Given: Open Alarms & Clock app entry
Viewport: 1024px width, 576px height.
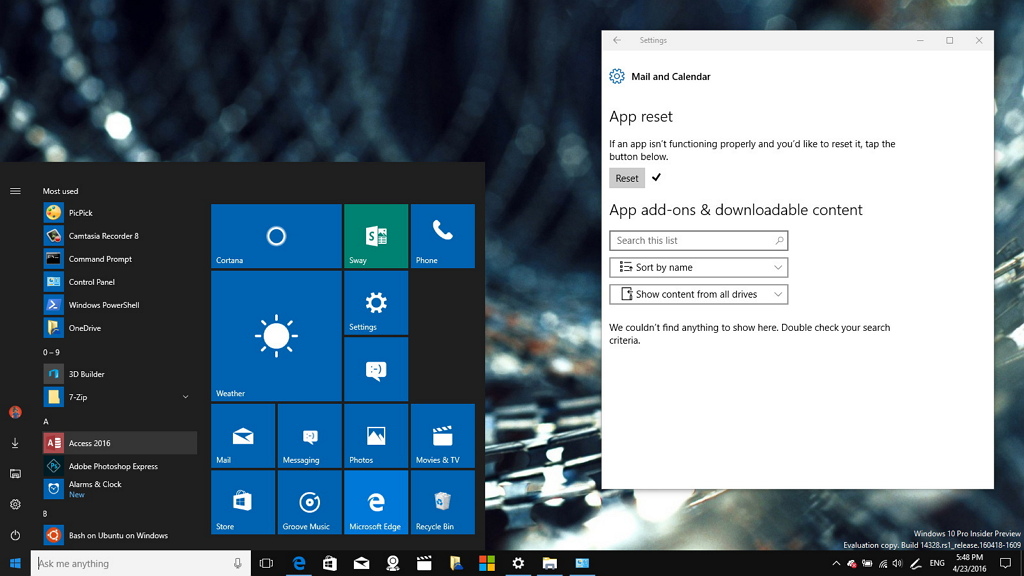Looking at the screenshot, I should 120,489.
